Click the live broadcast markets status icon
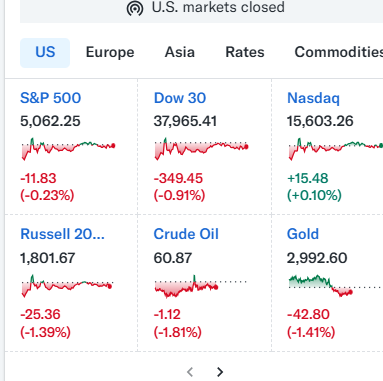This screenshot has width=383, height=381. pos(135,8)
